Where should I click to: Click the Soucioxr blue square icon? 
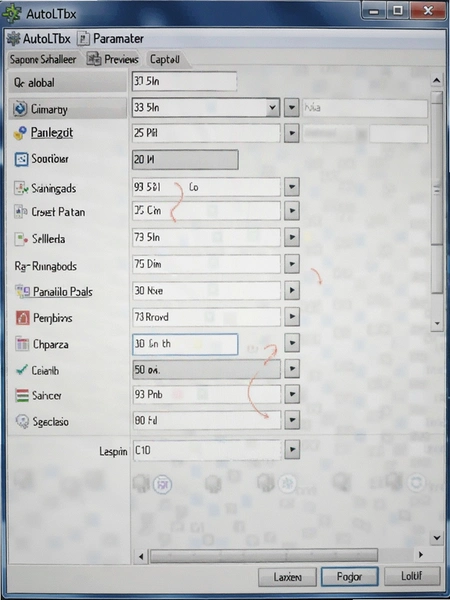(21, 159)
